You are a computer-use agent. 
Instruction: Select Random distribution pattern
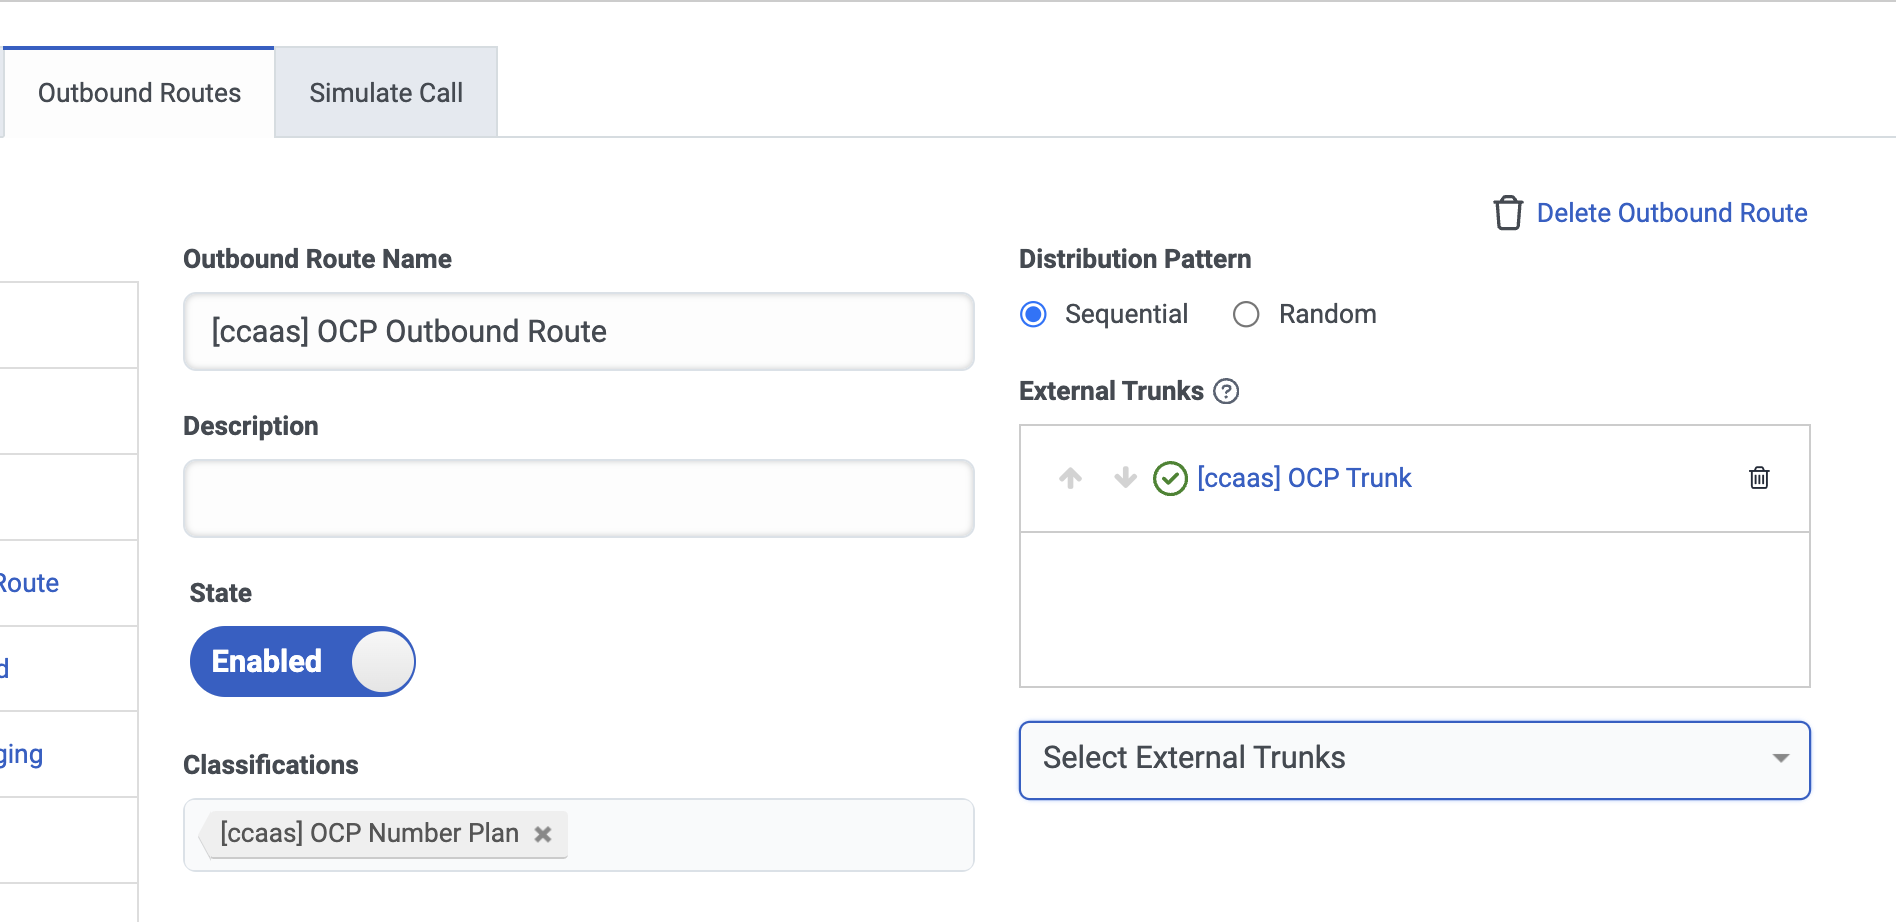pyautogui.click(x=1246, y=315)
